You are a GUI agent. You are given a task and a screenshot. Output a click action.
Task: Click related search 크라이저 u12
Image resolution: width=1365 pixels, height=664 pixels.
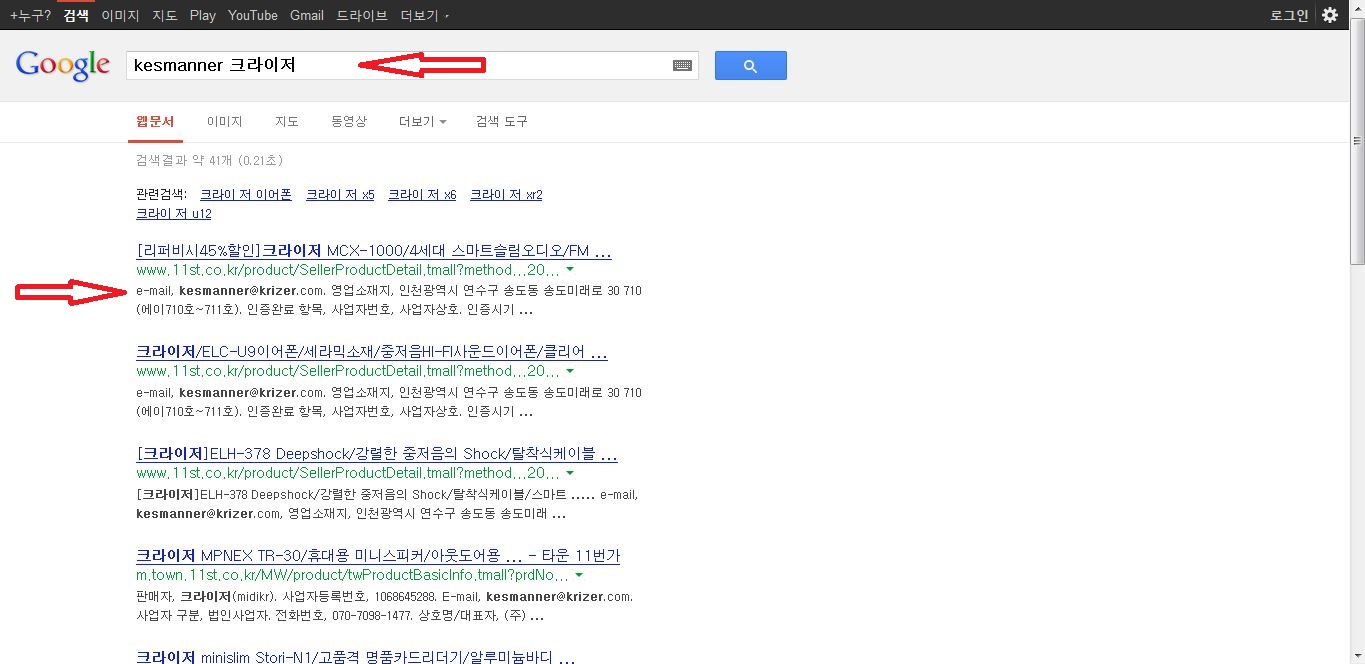174,214
